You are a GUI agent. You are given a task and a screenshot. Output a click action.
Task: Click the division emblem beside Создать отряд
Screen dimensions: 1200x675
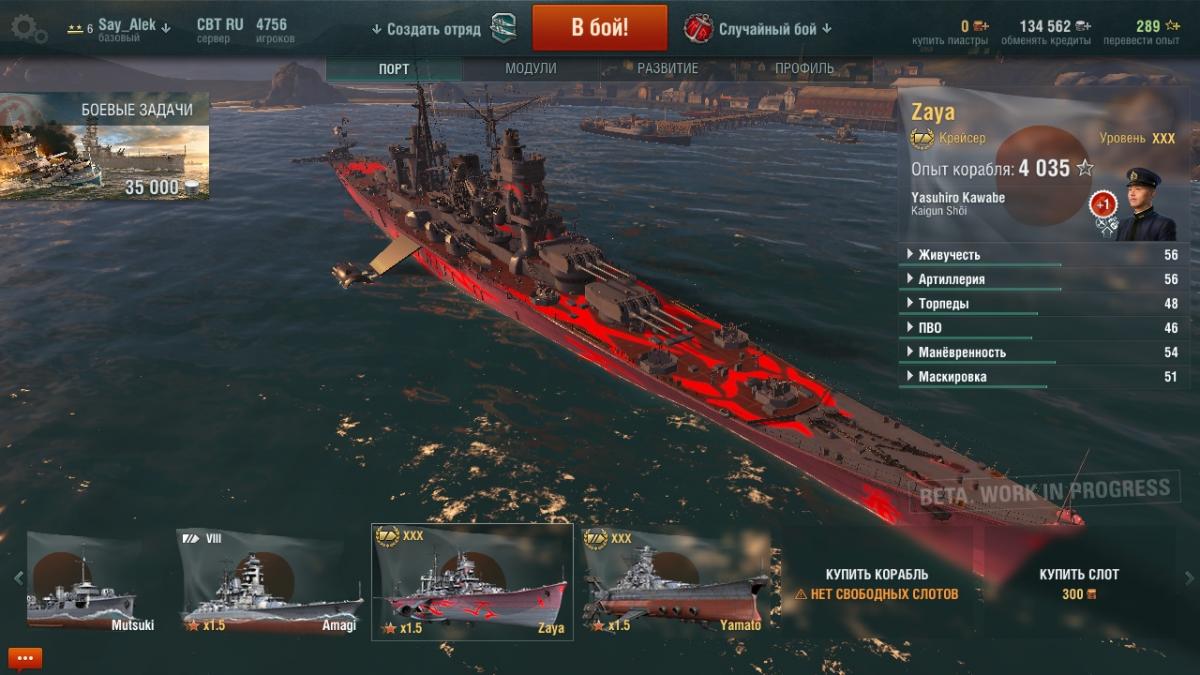tap(504, 28)
